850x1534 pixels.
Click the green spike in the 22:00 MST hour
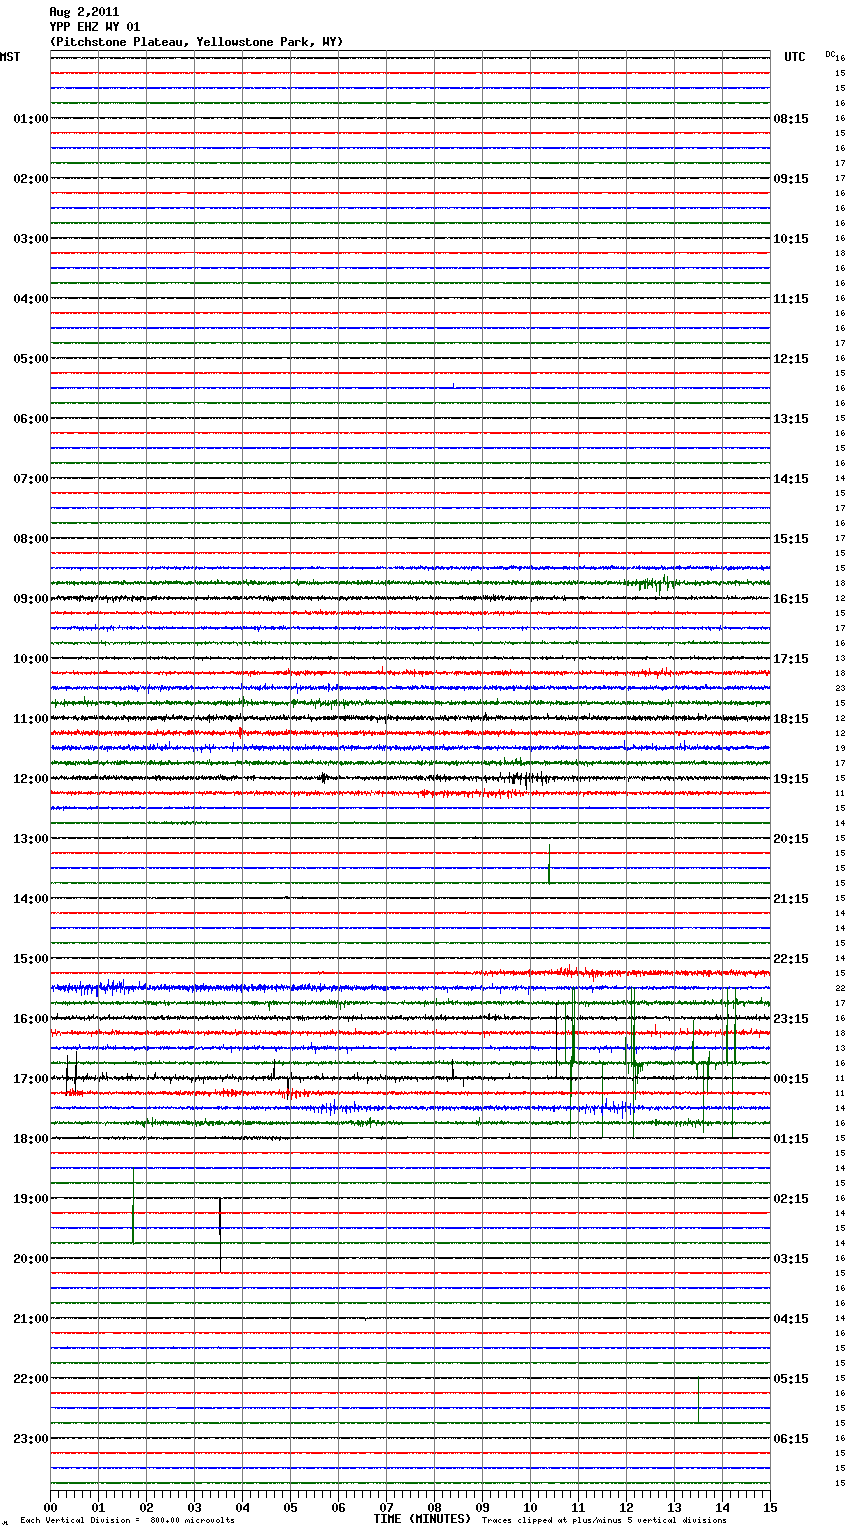[698, 1398]
